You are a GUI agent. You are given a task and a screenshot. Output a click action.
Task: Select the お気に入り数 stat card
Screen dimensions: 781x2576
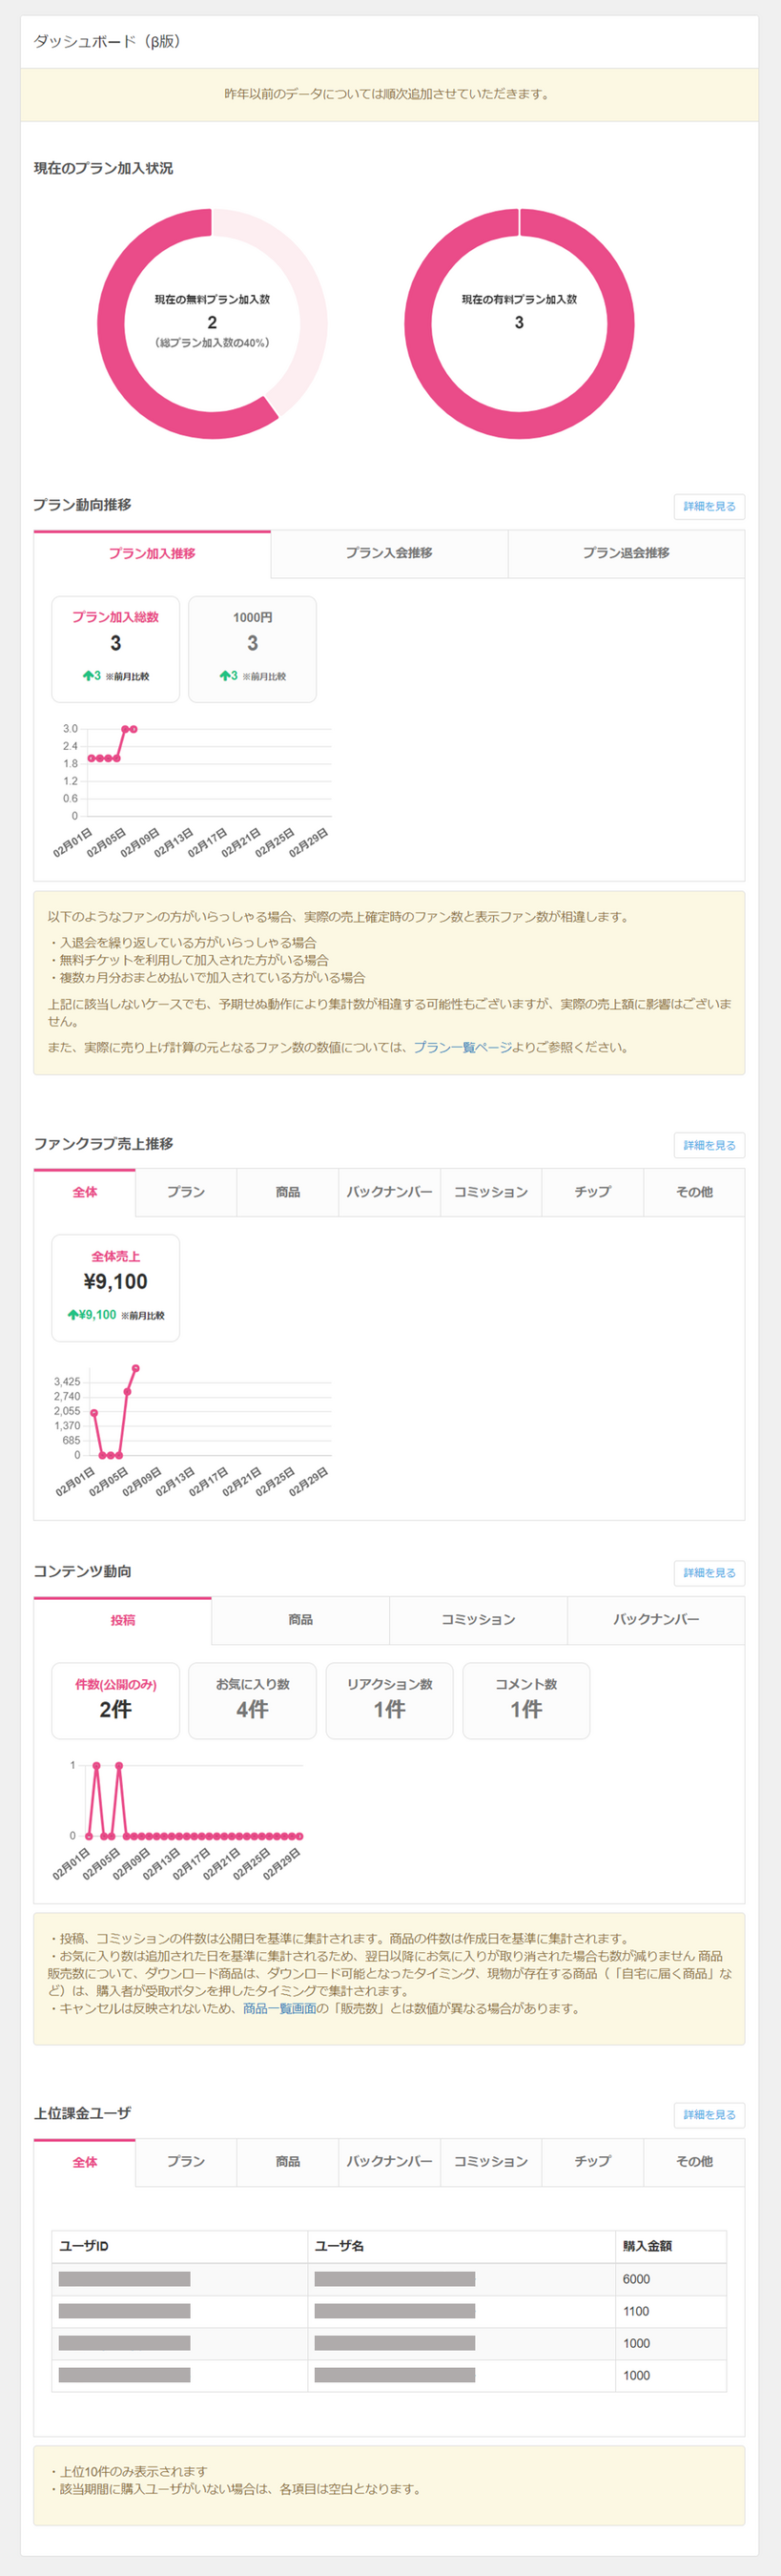click(252, 1700)
